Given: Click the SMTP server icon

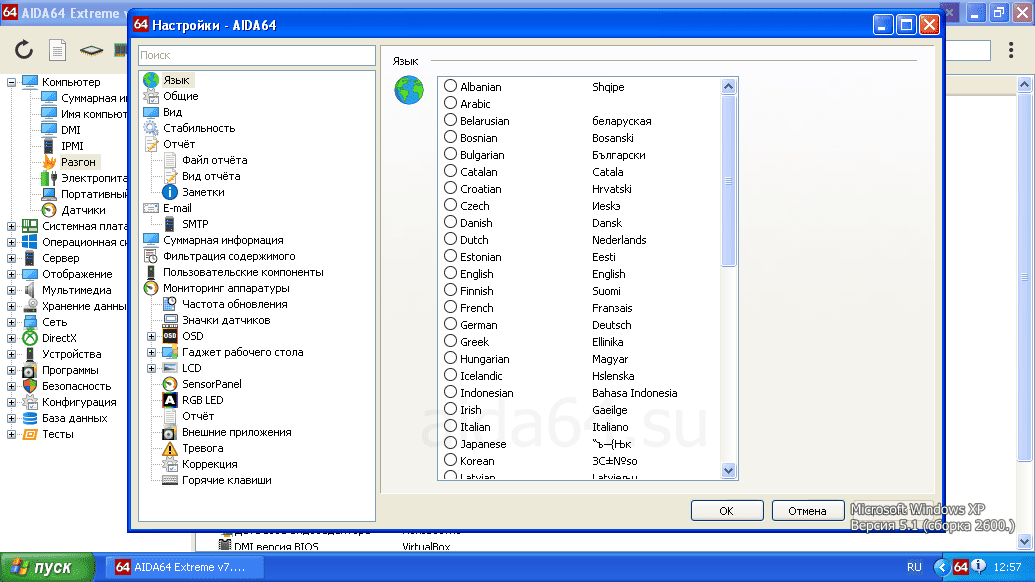Looking at the screenshot, I should 170,224.
